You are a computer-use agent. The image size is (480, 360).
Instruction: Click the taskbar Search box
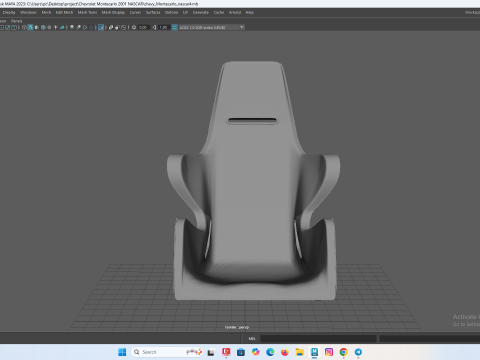167,352
